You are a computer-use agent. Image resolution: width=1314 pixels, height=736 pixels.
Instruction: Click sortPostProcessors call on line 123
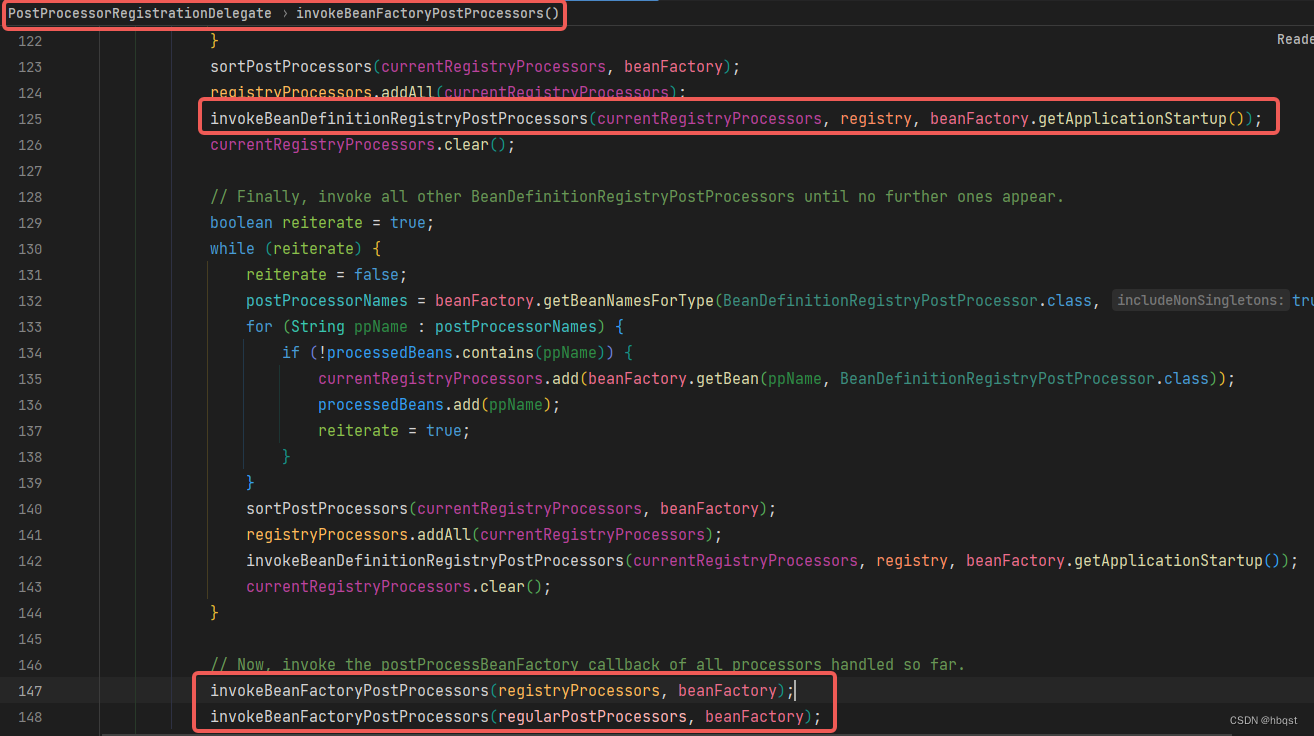point(291,67)
